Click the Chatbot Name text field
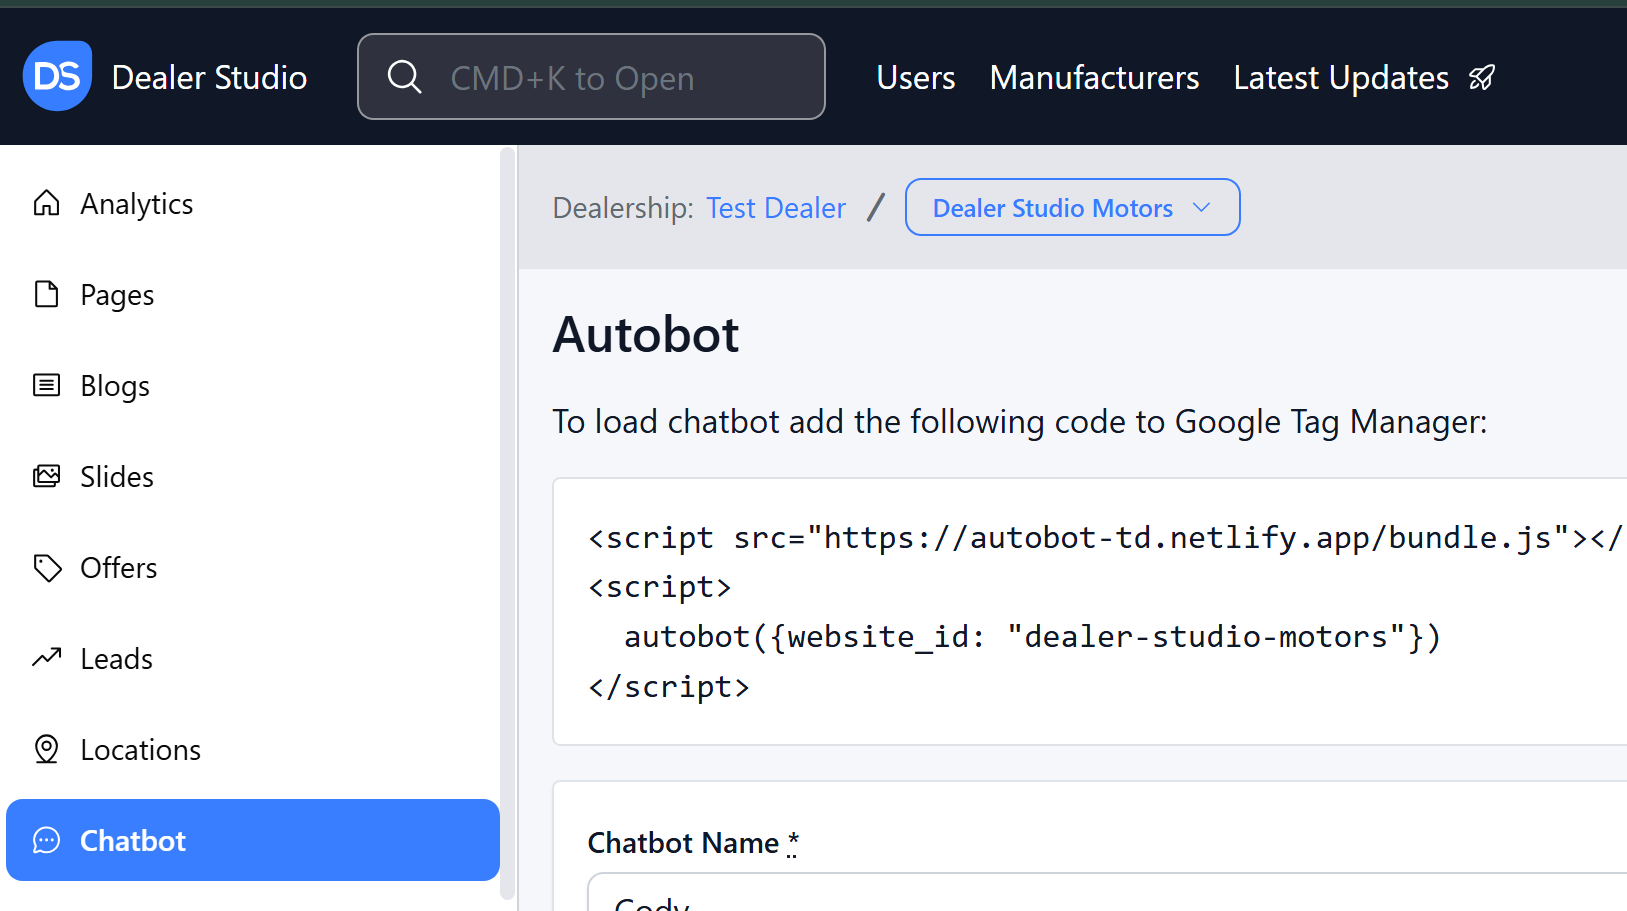 click(x=1100, y=895)
